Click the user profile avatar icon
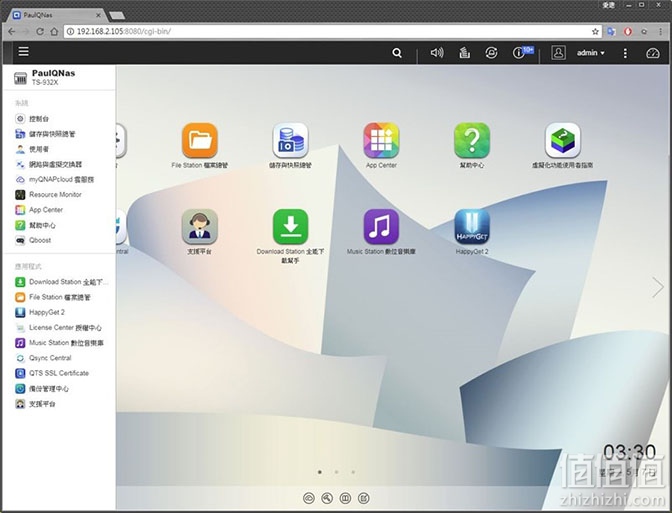This screenshot has width=672, height=513. (x=558, y=53)
